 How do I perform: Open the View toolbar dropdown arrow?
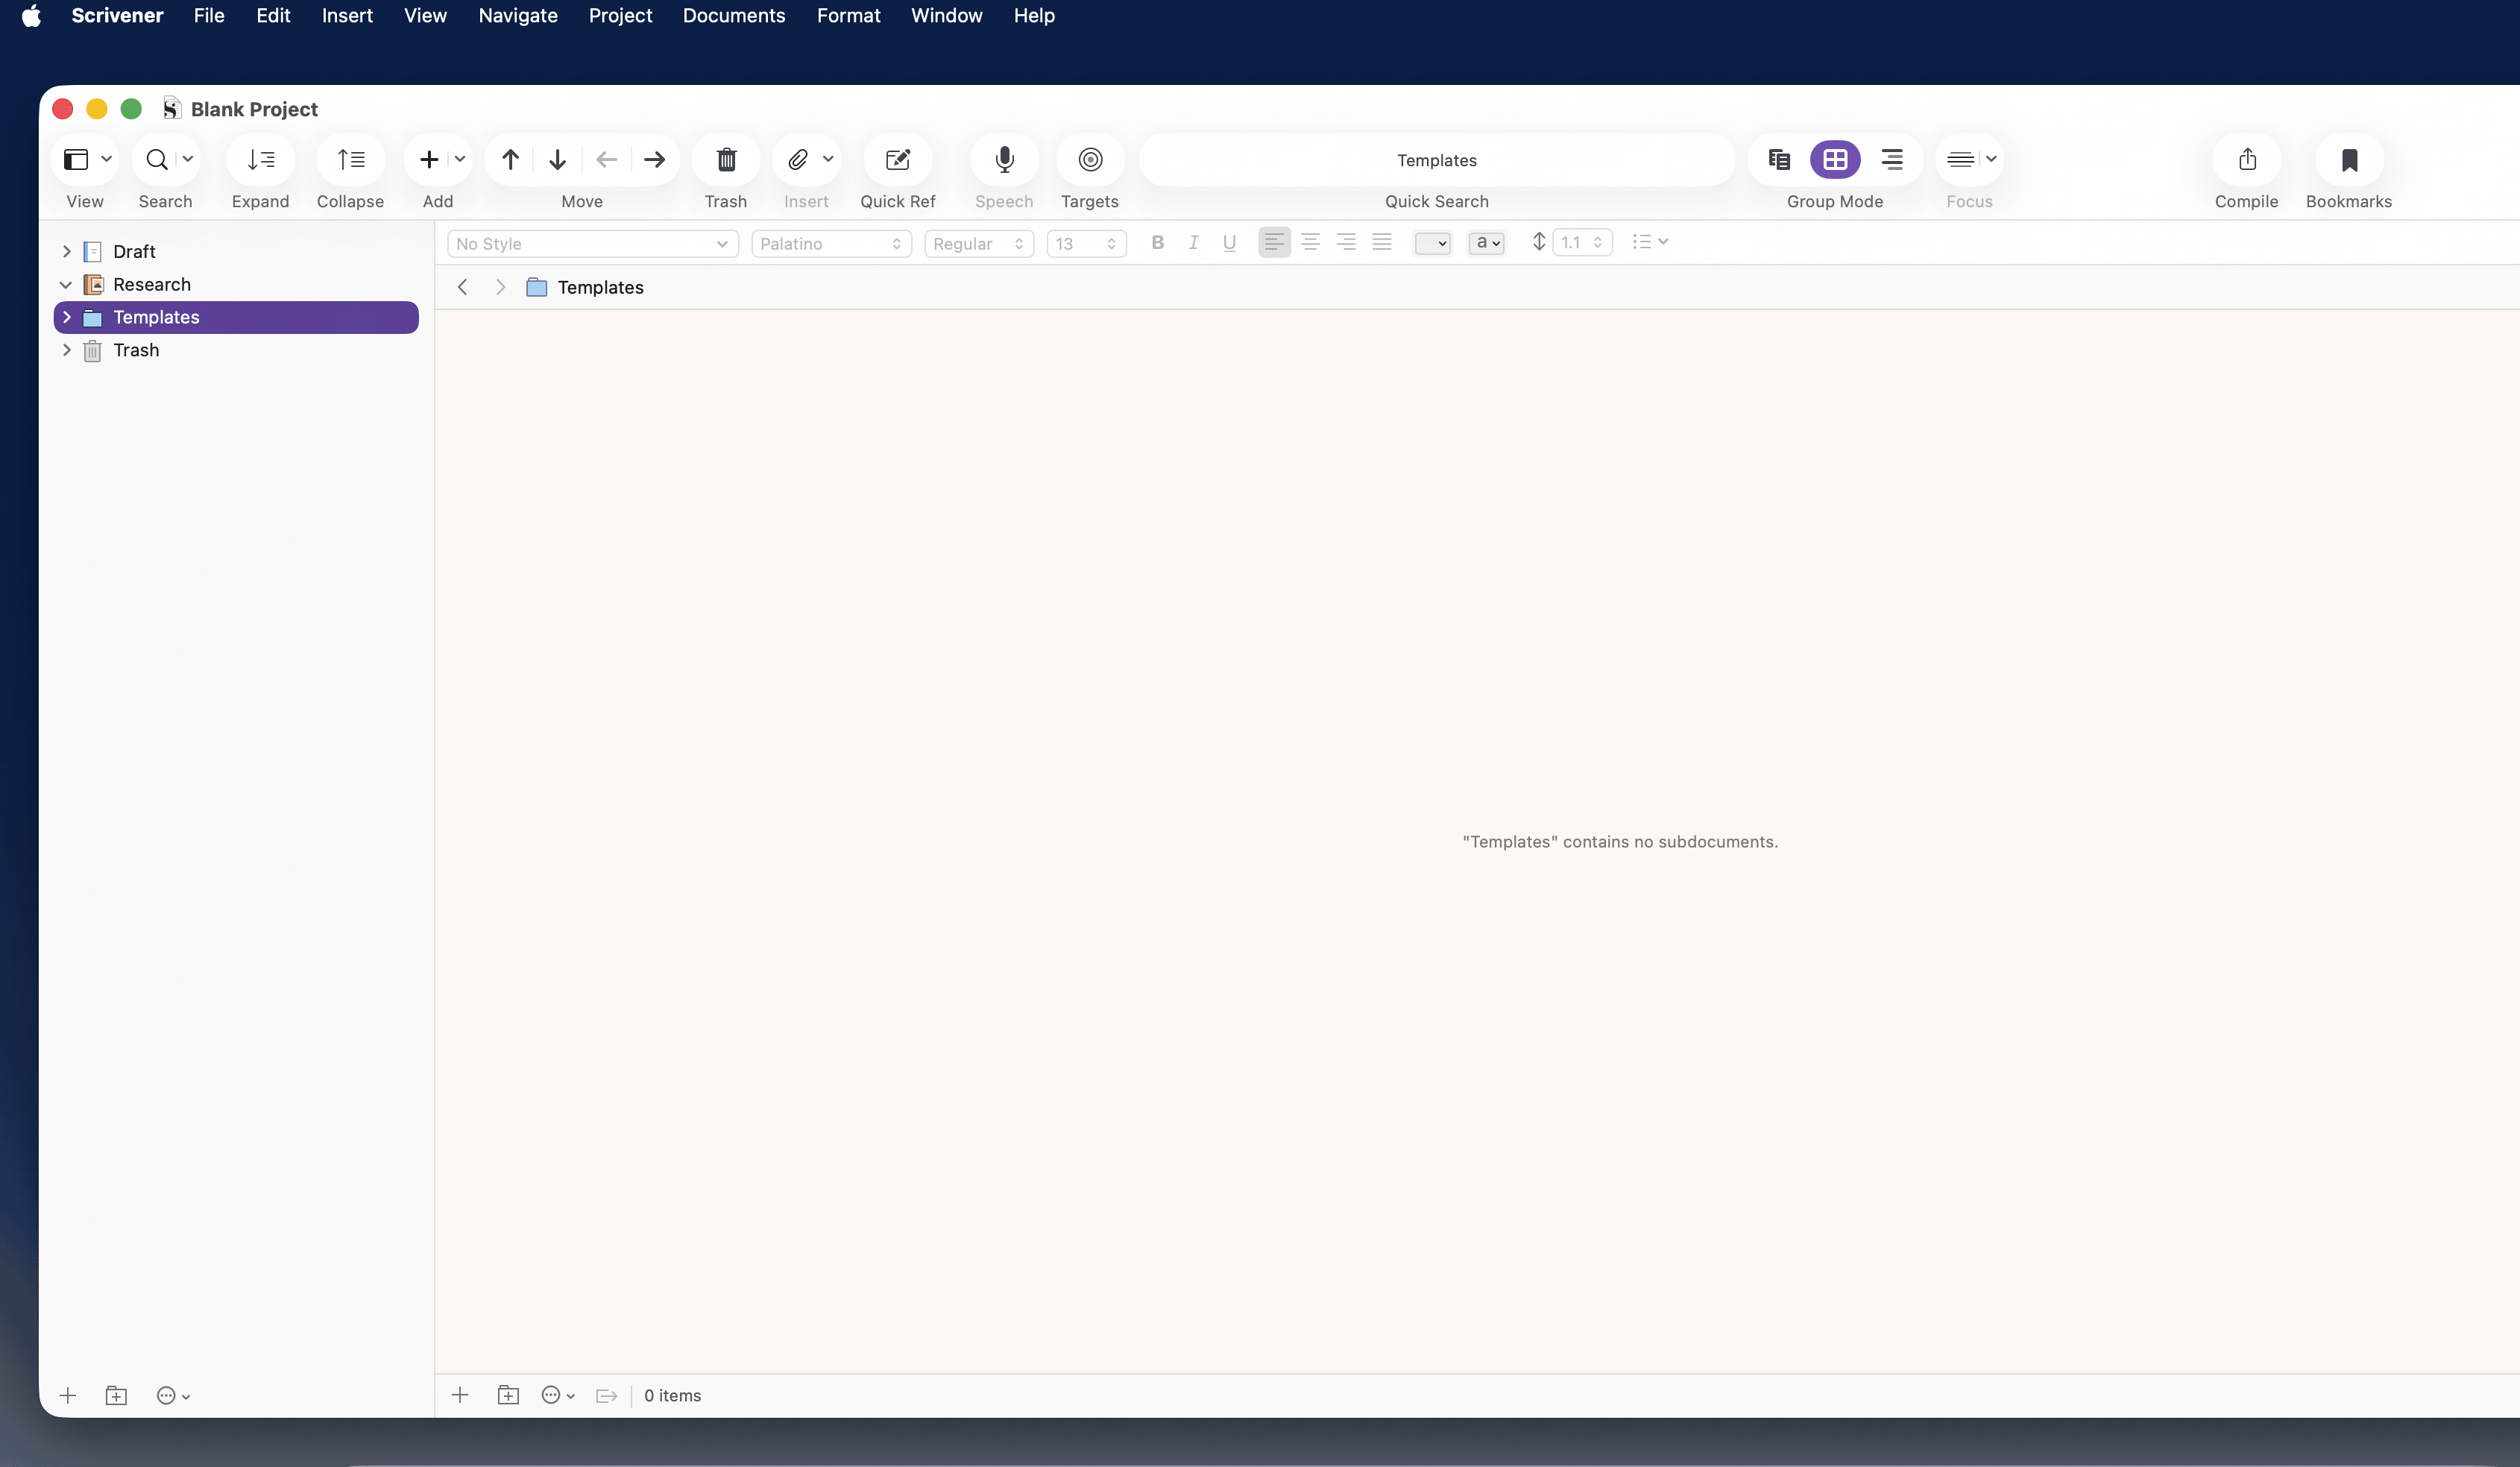[106, 159]
